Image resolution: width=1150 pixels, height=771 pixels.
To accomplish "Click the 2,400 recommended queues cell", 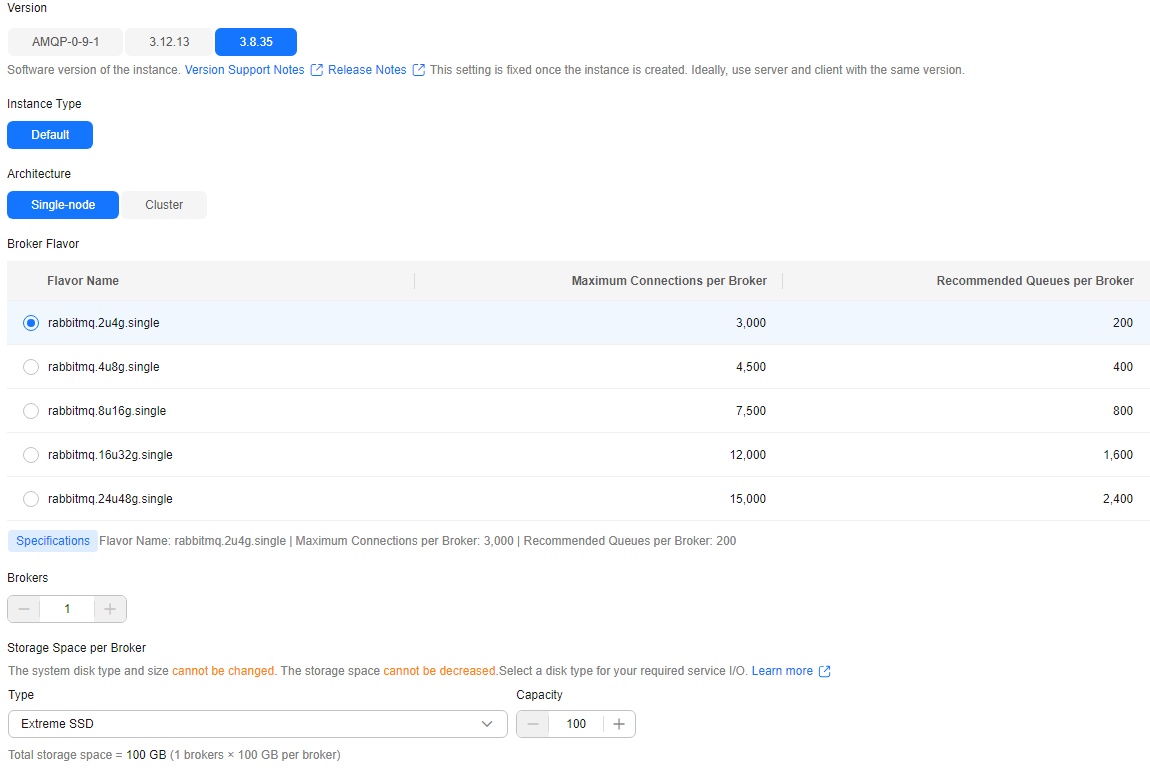I will [x=1118, y=499].
